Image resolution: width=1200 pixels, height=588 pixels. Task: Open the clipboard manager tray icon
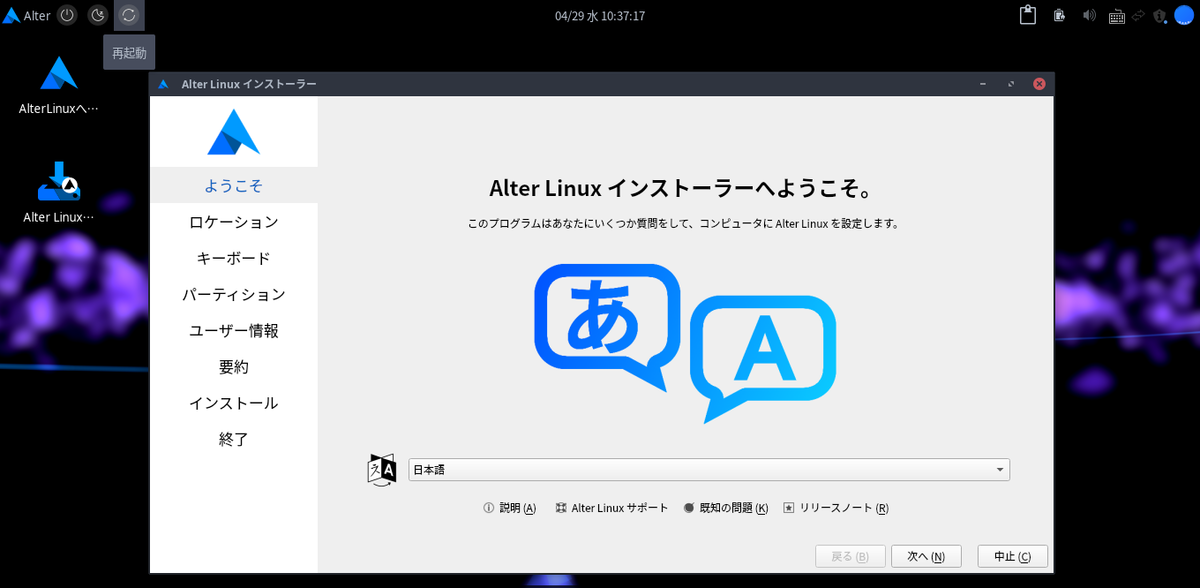[x=1027, y=15]
